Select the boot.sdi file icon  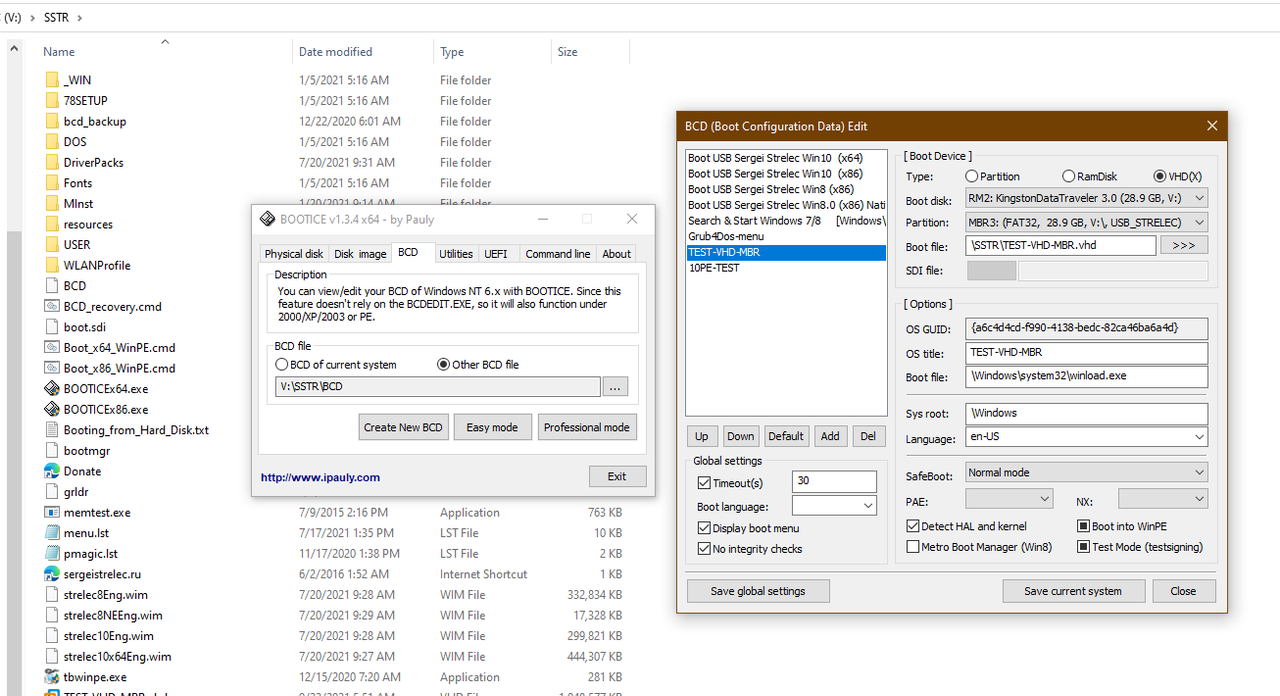pyautogui.click(x=52, y=327)
